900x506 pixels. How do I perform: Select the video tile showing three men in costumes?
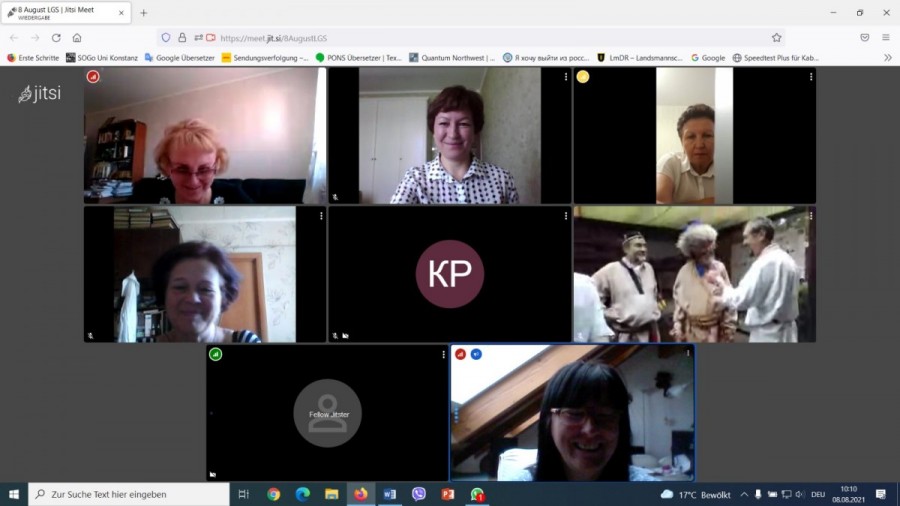[694, 275]
